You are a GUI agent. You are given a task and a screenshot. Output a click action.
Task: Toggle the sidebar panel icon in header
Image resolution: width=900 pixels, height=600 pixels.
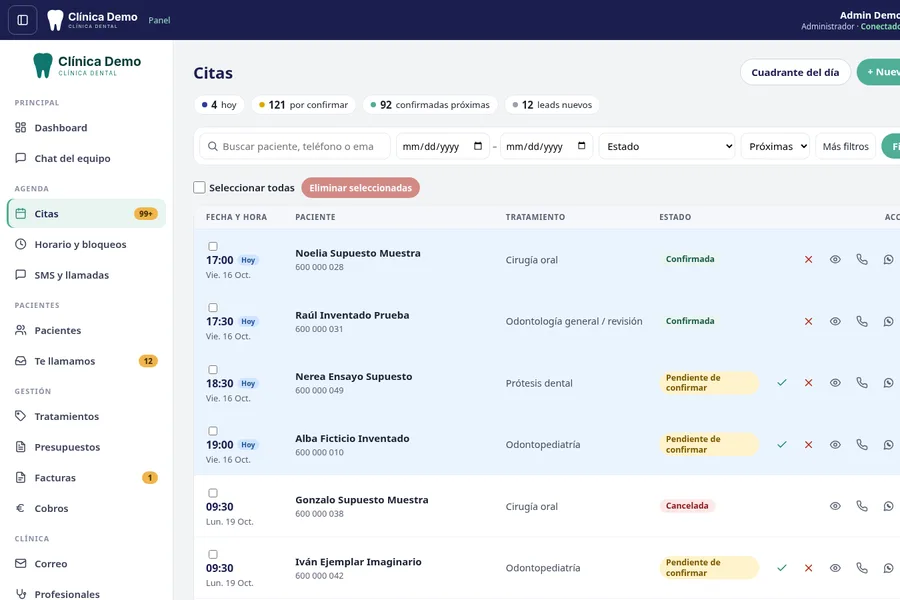22,20
